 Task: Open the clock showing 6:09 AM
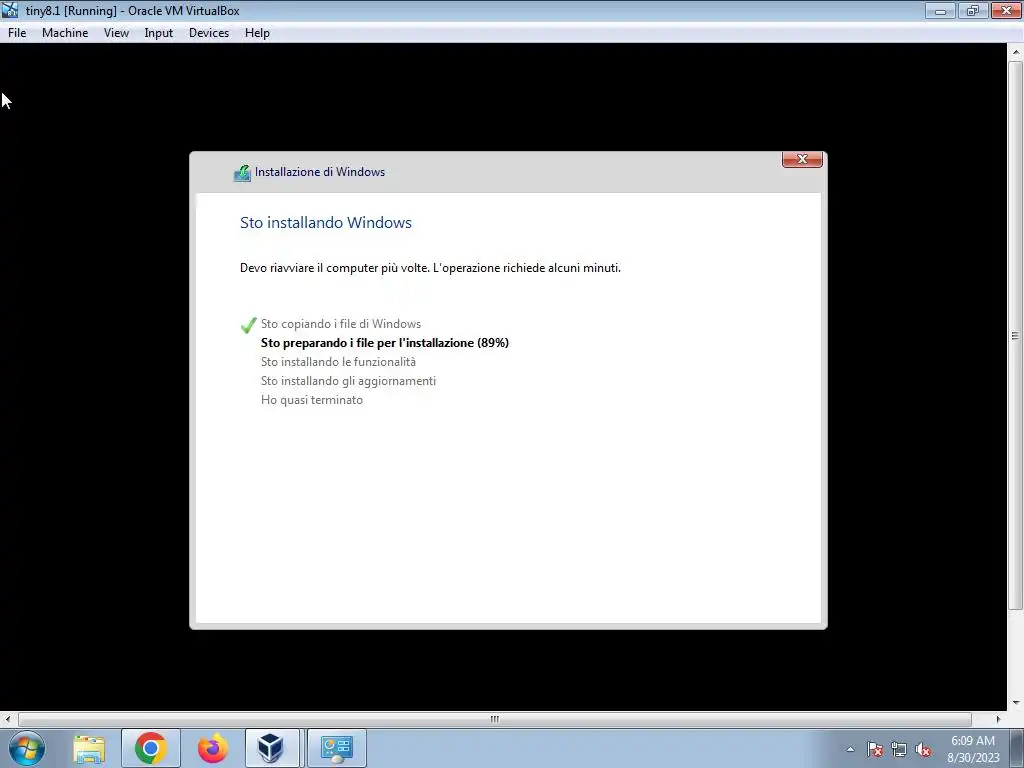[x=973, y=749]
